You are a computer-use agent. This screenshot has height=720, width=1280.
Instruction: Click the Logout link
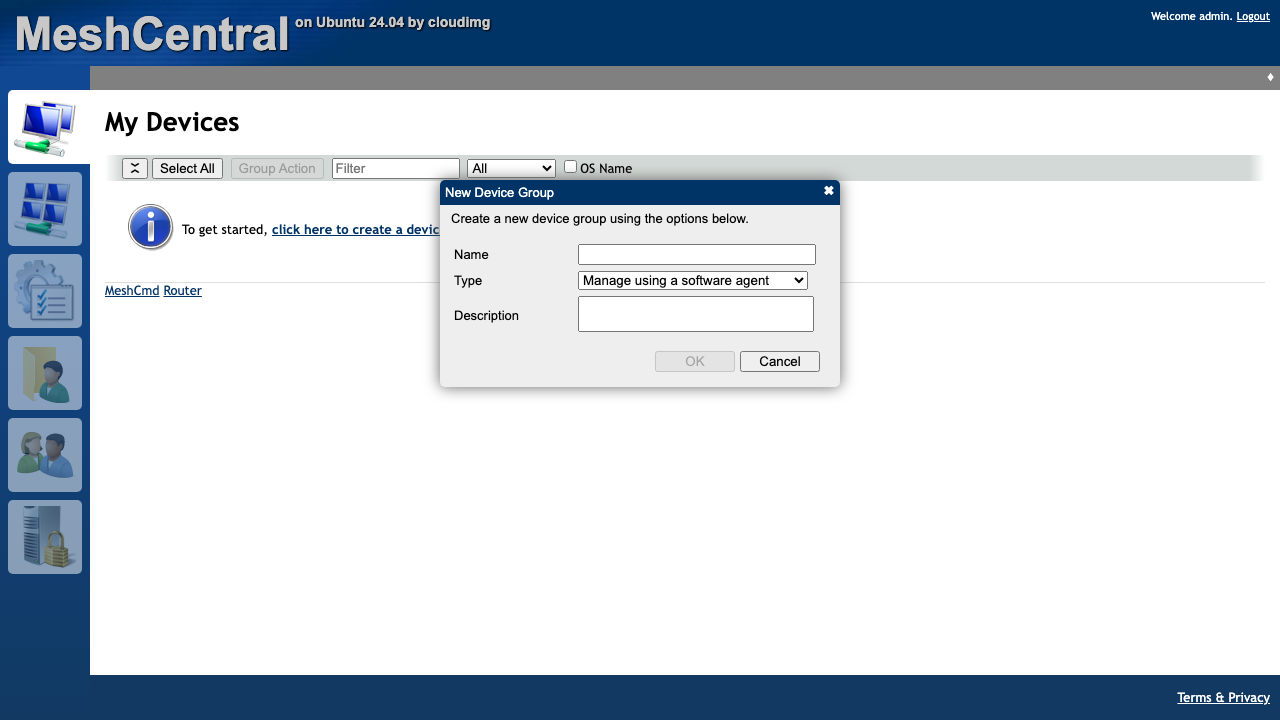pyautogui.click(x=1253, y=16)
